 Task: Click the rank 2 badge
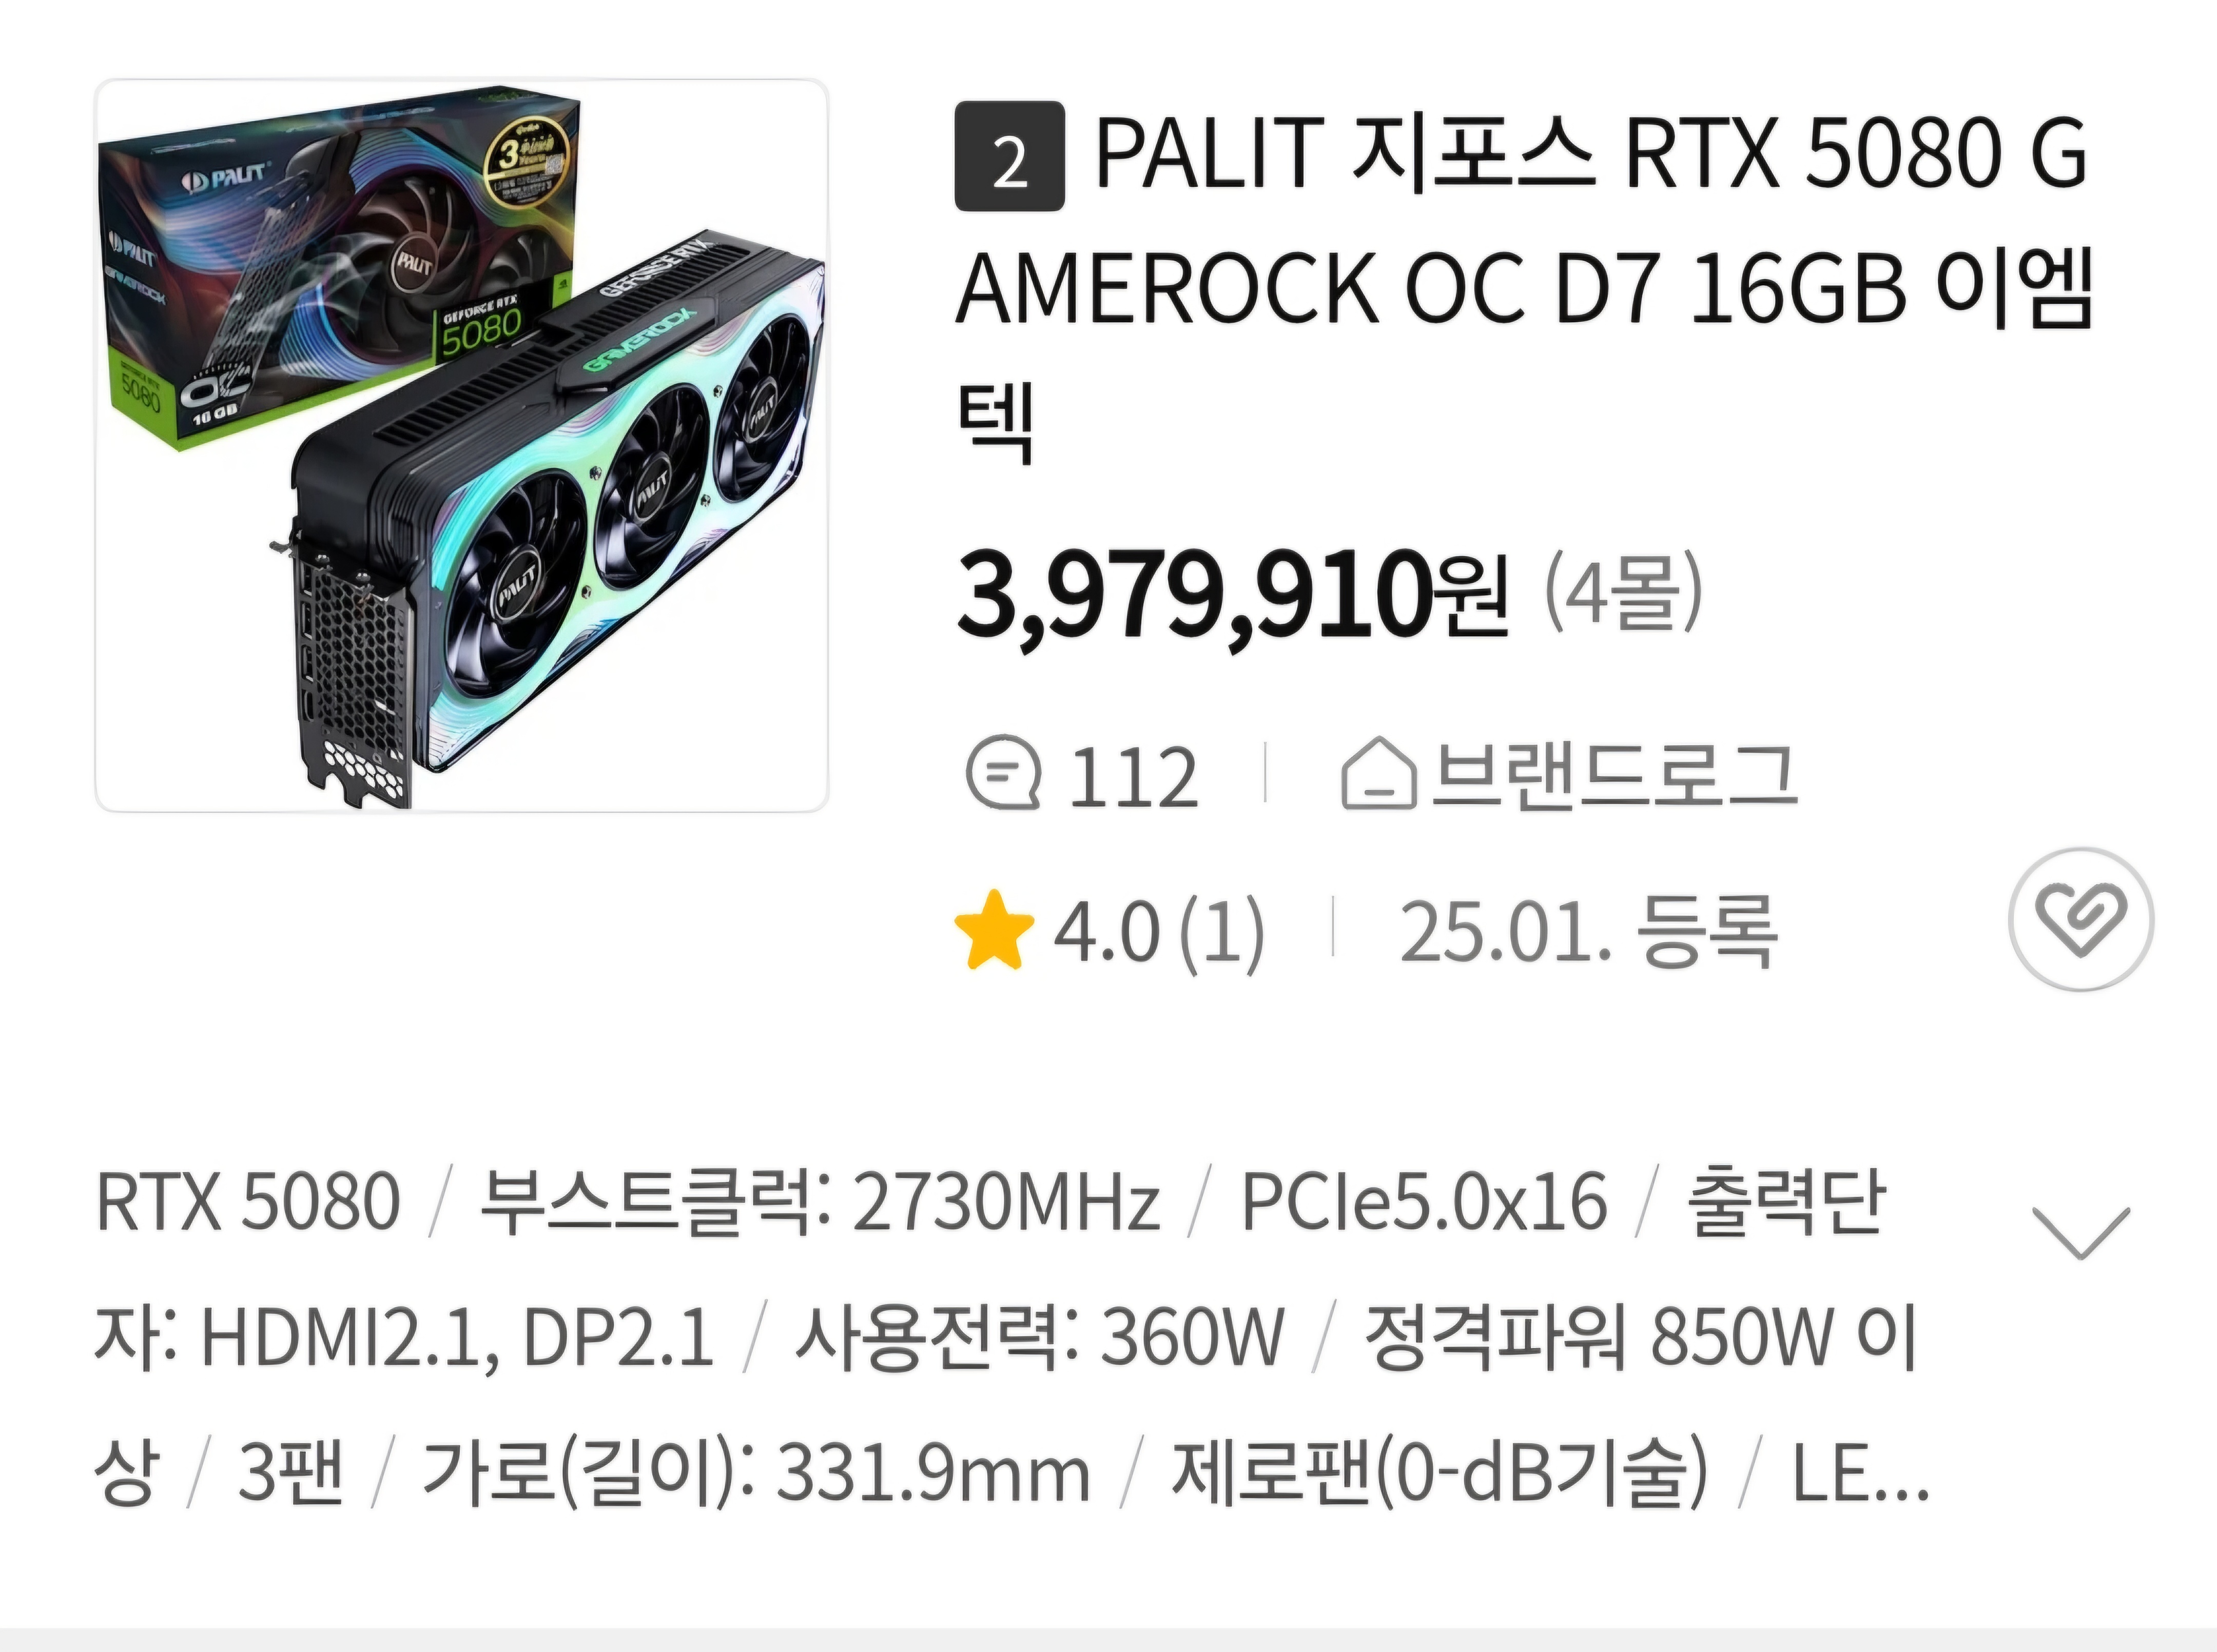(x=1009, y=156)
